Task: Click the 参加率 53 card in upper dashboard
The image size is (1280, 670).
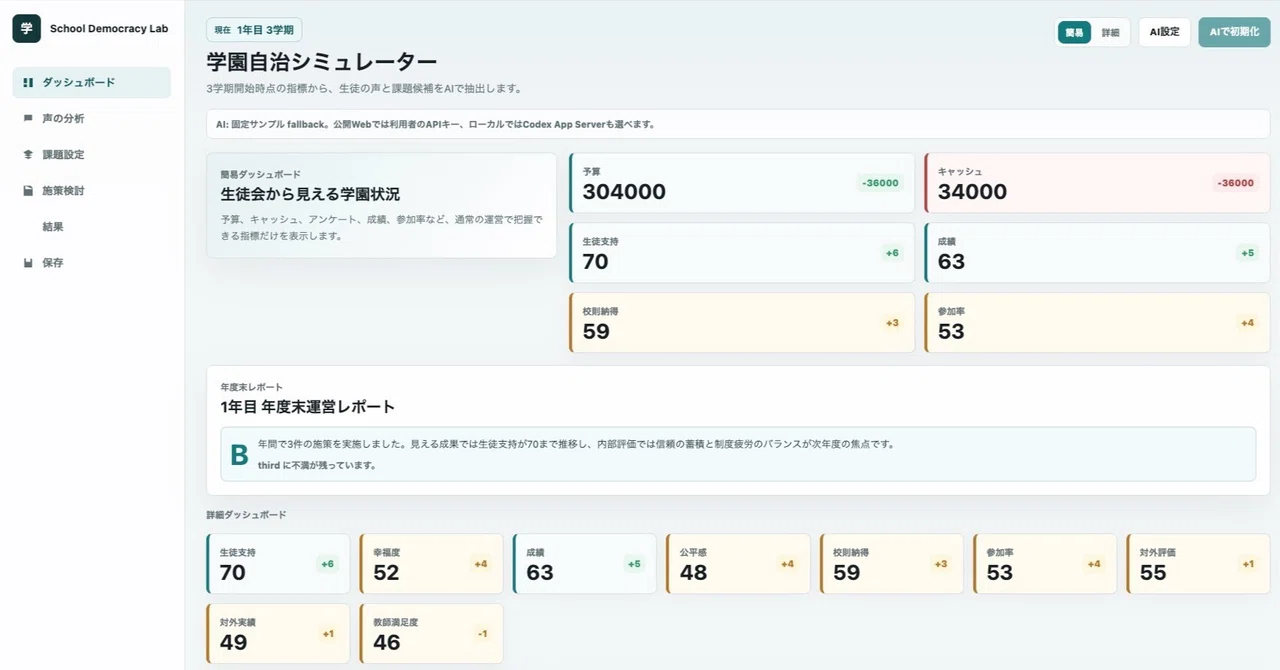Action: pyautogui.click(x=1097, y=323)
